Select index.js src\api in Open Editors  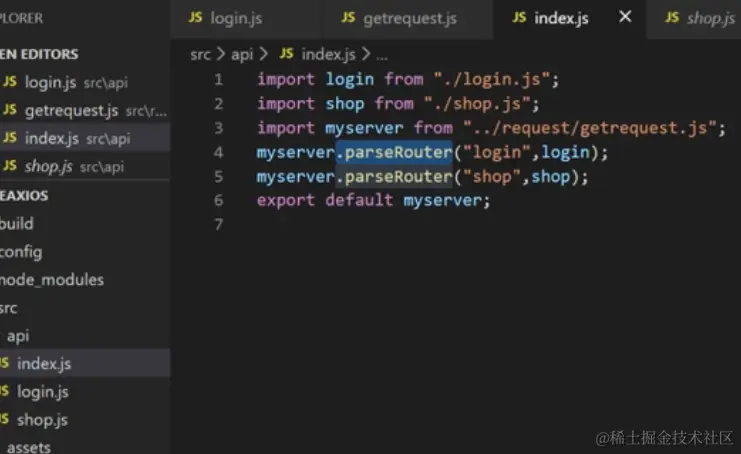coord(85,138)
